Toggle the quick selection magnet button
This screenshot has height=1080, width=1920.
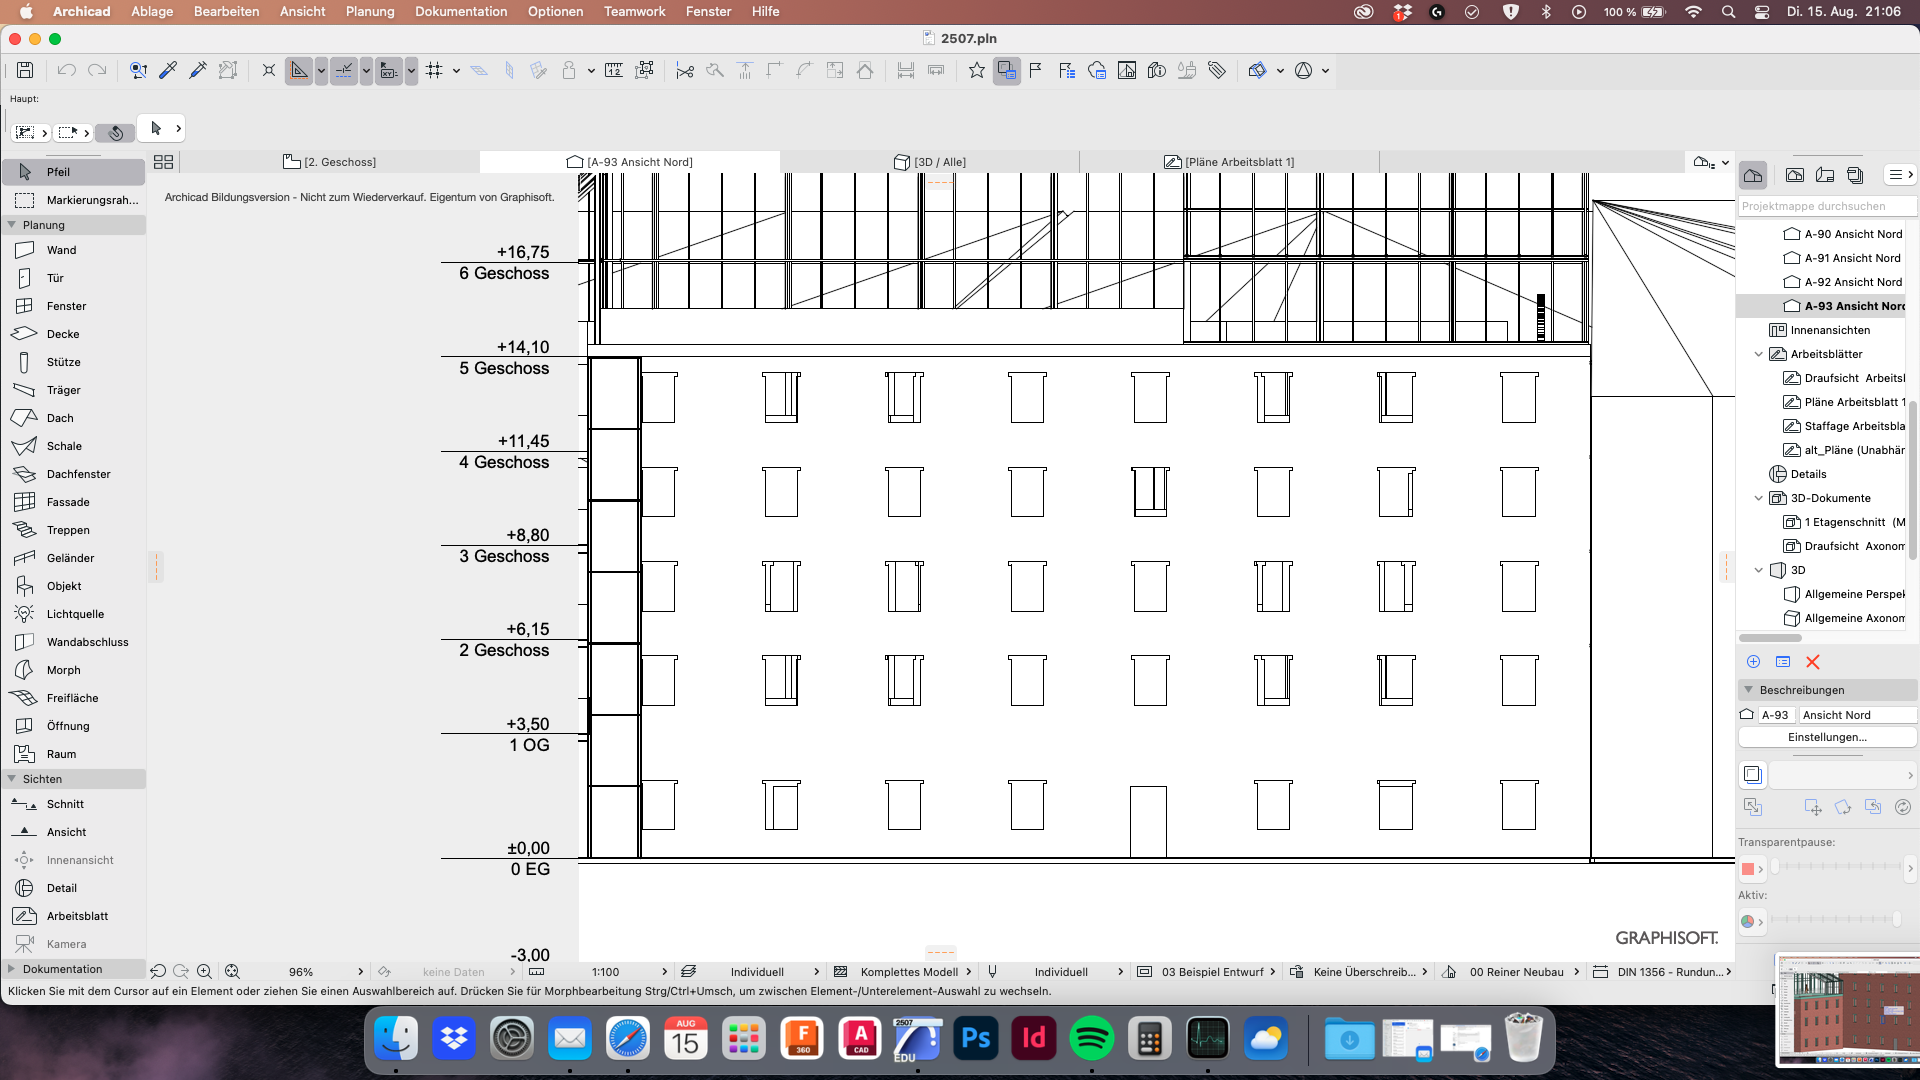click(x=117, y=132)
